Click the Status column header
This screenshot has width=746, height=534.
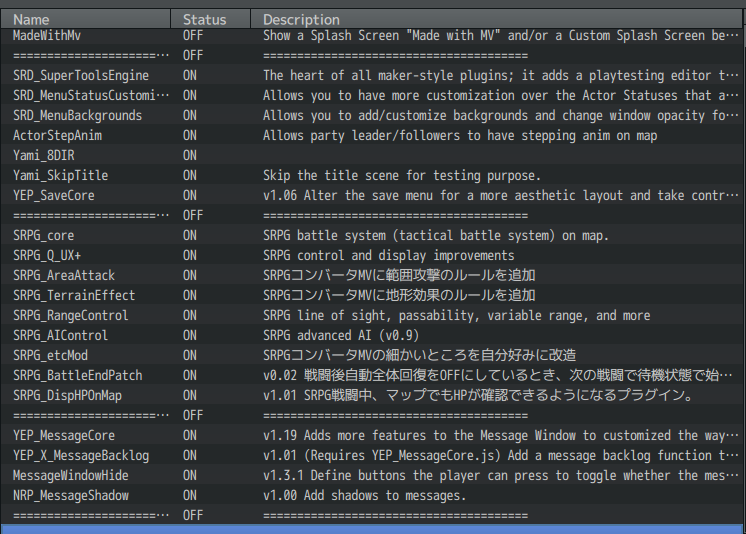(210, 19)
